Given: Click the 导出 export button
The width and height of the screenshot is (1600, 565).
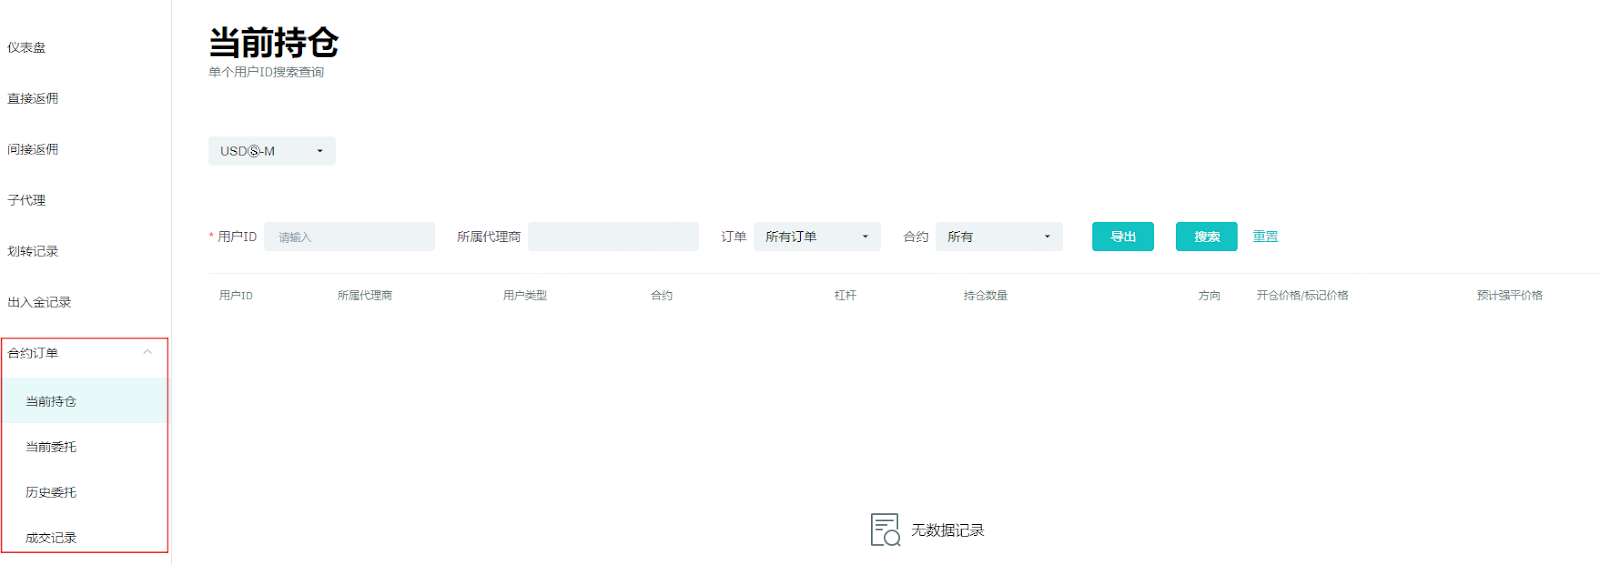Looking at the screenshot, I should click(x=1122, y=237).
